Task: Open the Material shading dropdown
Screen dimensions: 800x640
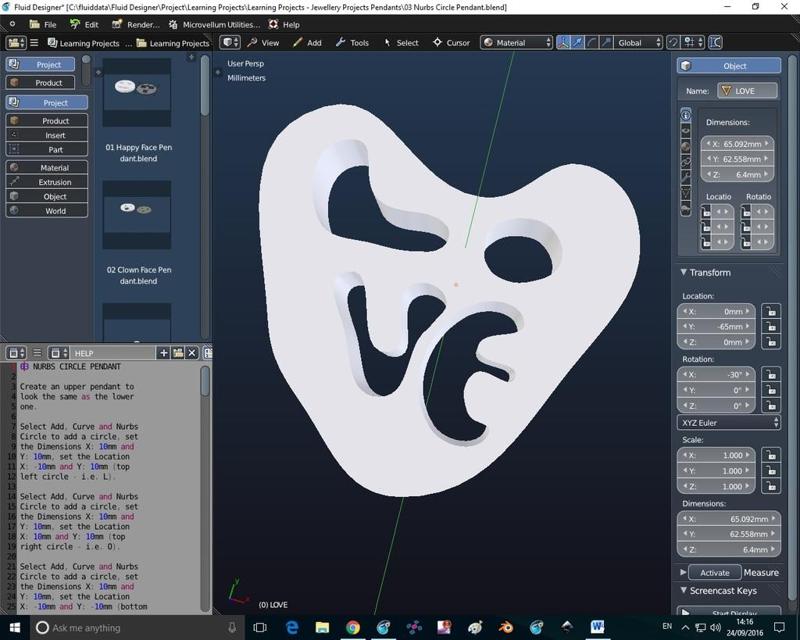Action: (516, 43)
